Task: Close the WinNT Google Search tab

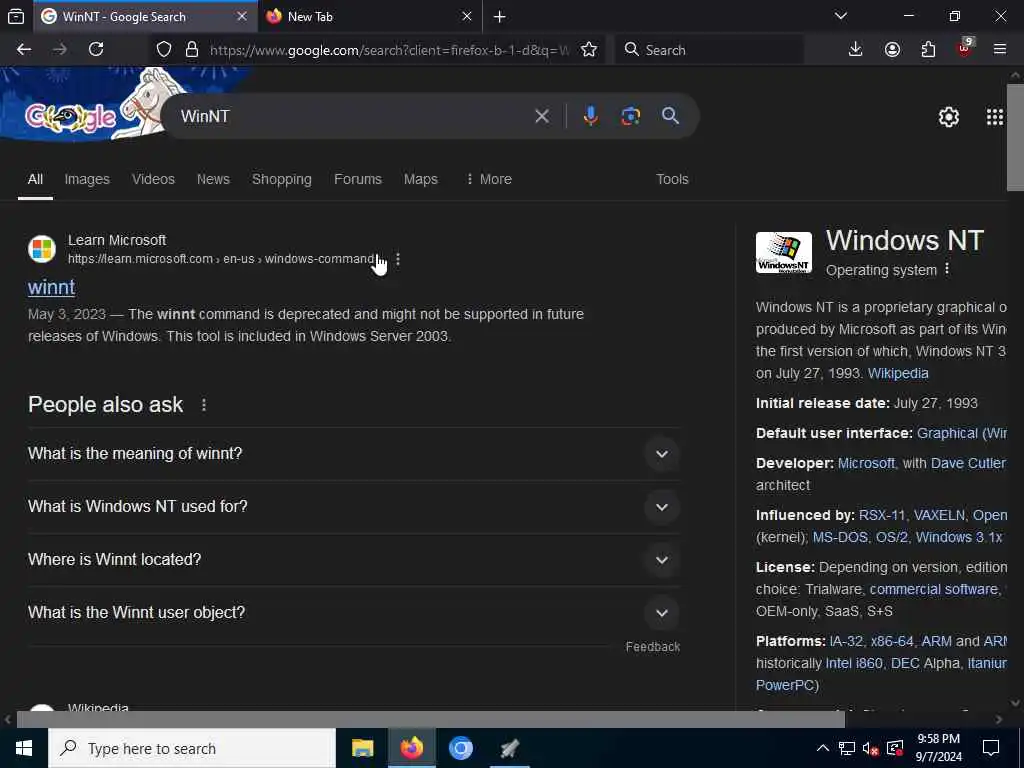Action: (x=242, y=16)
